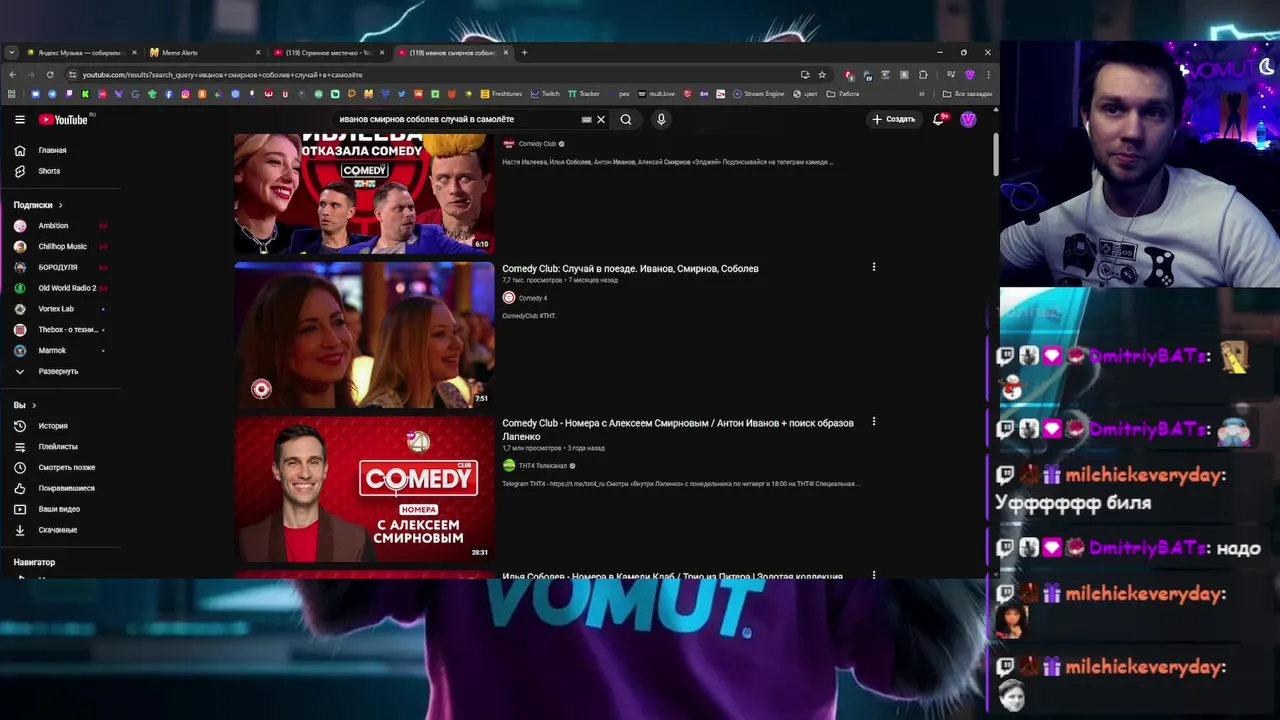Open Работа bookmarks folder

point(843,94)
